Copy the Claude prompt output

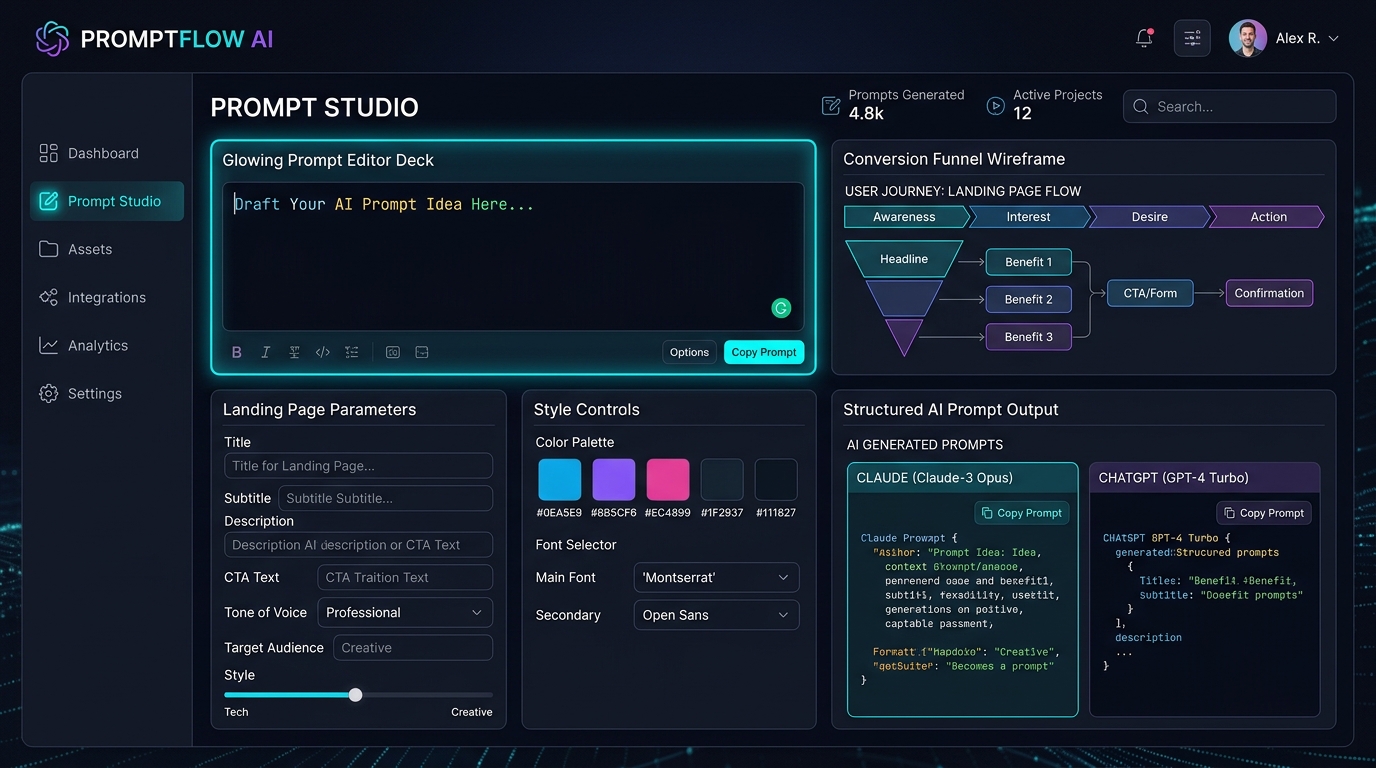click(1021, 513)
